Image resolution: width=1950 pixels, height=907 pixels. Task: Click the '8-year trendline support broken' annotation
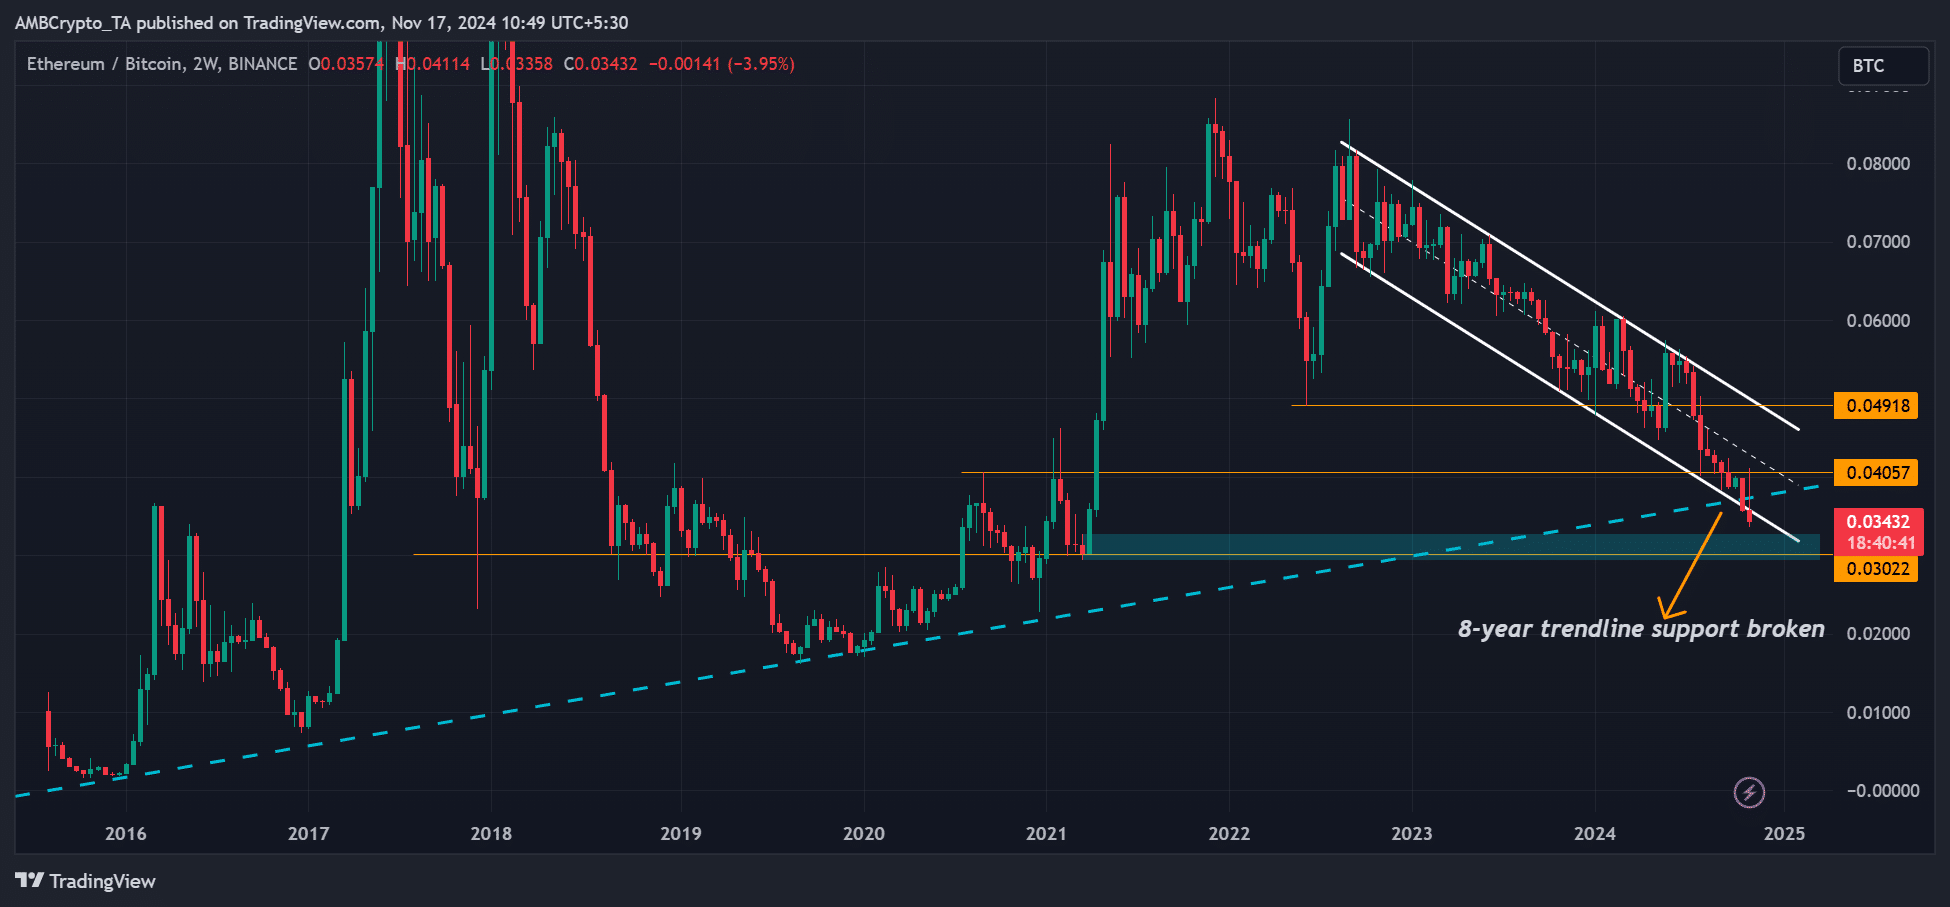click(1641, 629)
